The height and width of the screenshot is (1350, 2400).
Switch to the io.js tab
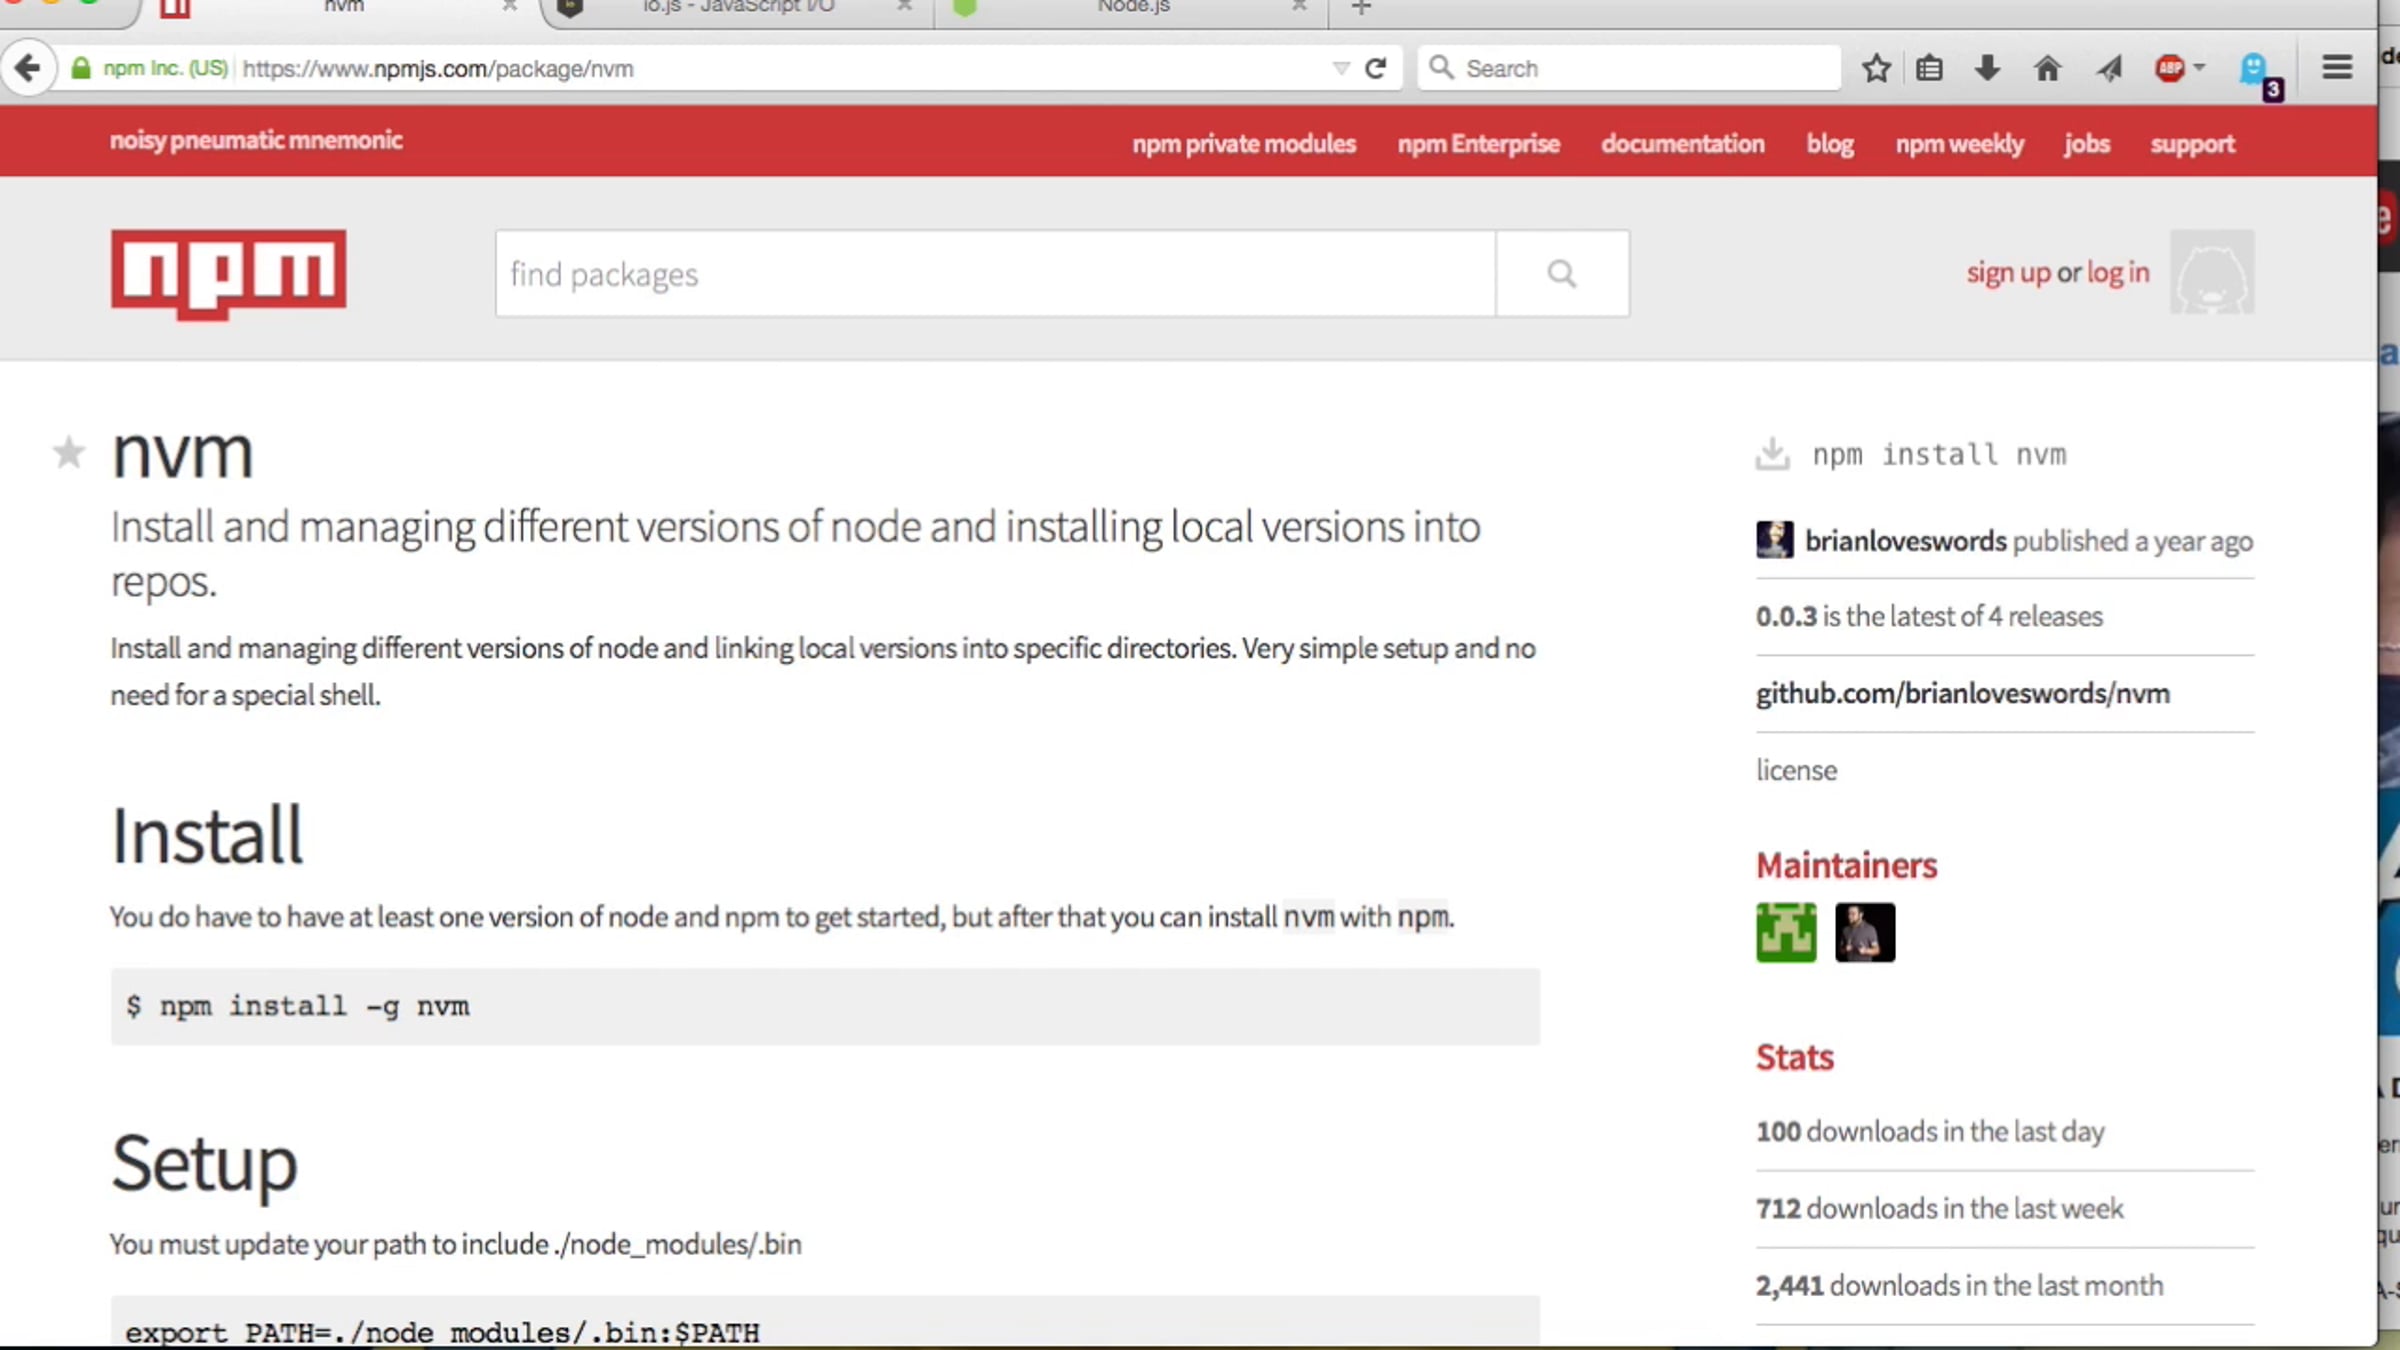click(738, 8)
